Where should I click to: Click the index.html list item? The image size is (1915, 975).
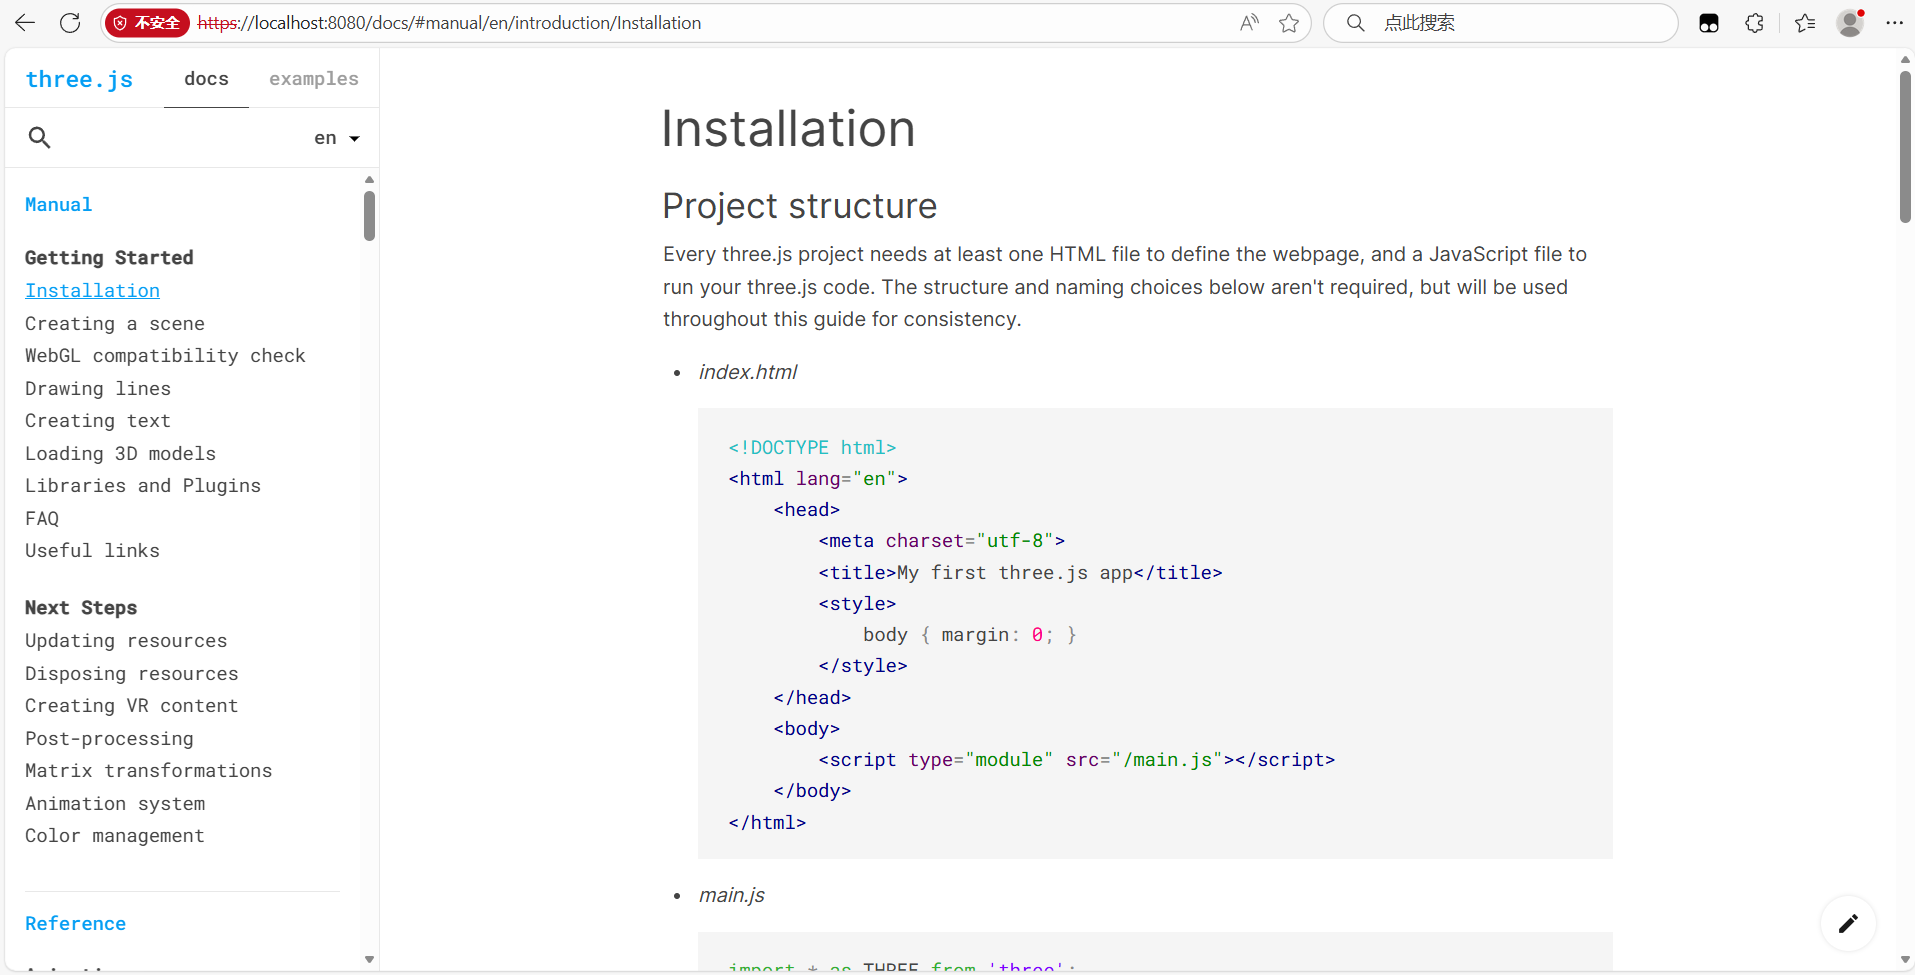[x=748, y=372]
